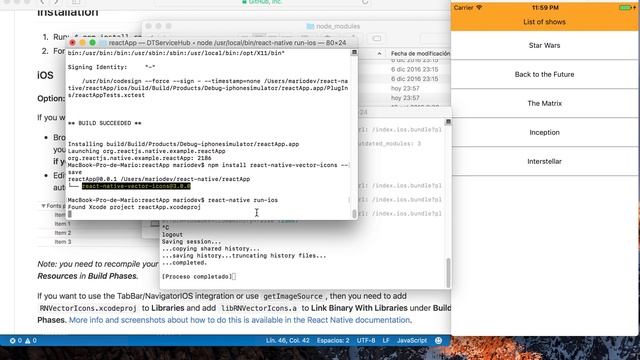Click the Carrier label in simulator status bar

463,8
